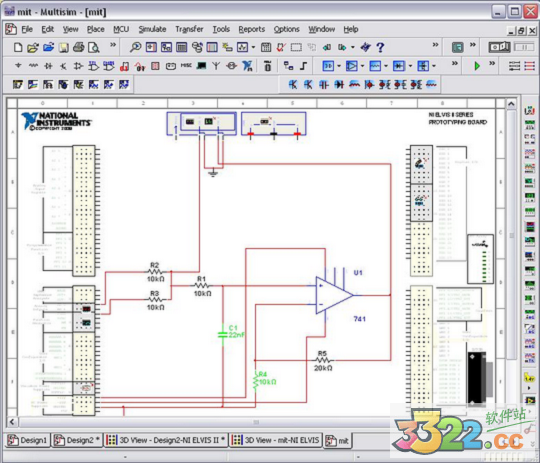The height and width of the screenshot is (463, 540).
Task: Click the magnifier zoom icon
Action: (x=136, y=47)
